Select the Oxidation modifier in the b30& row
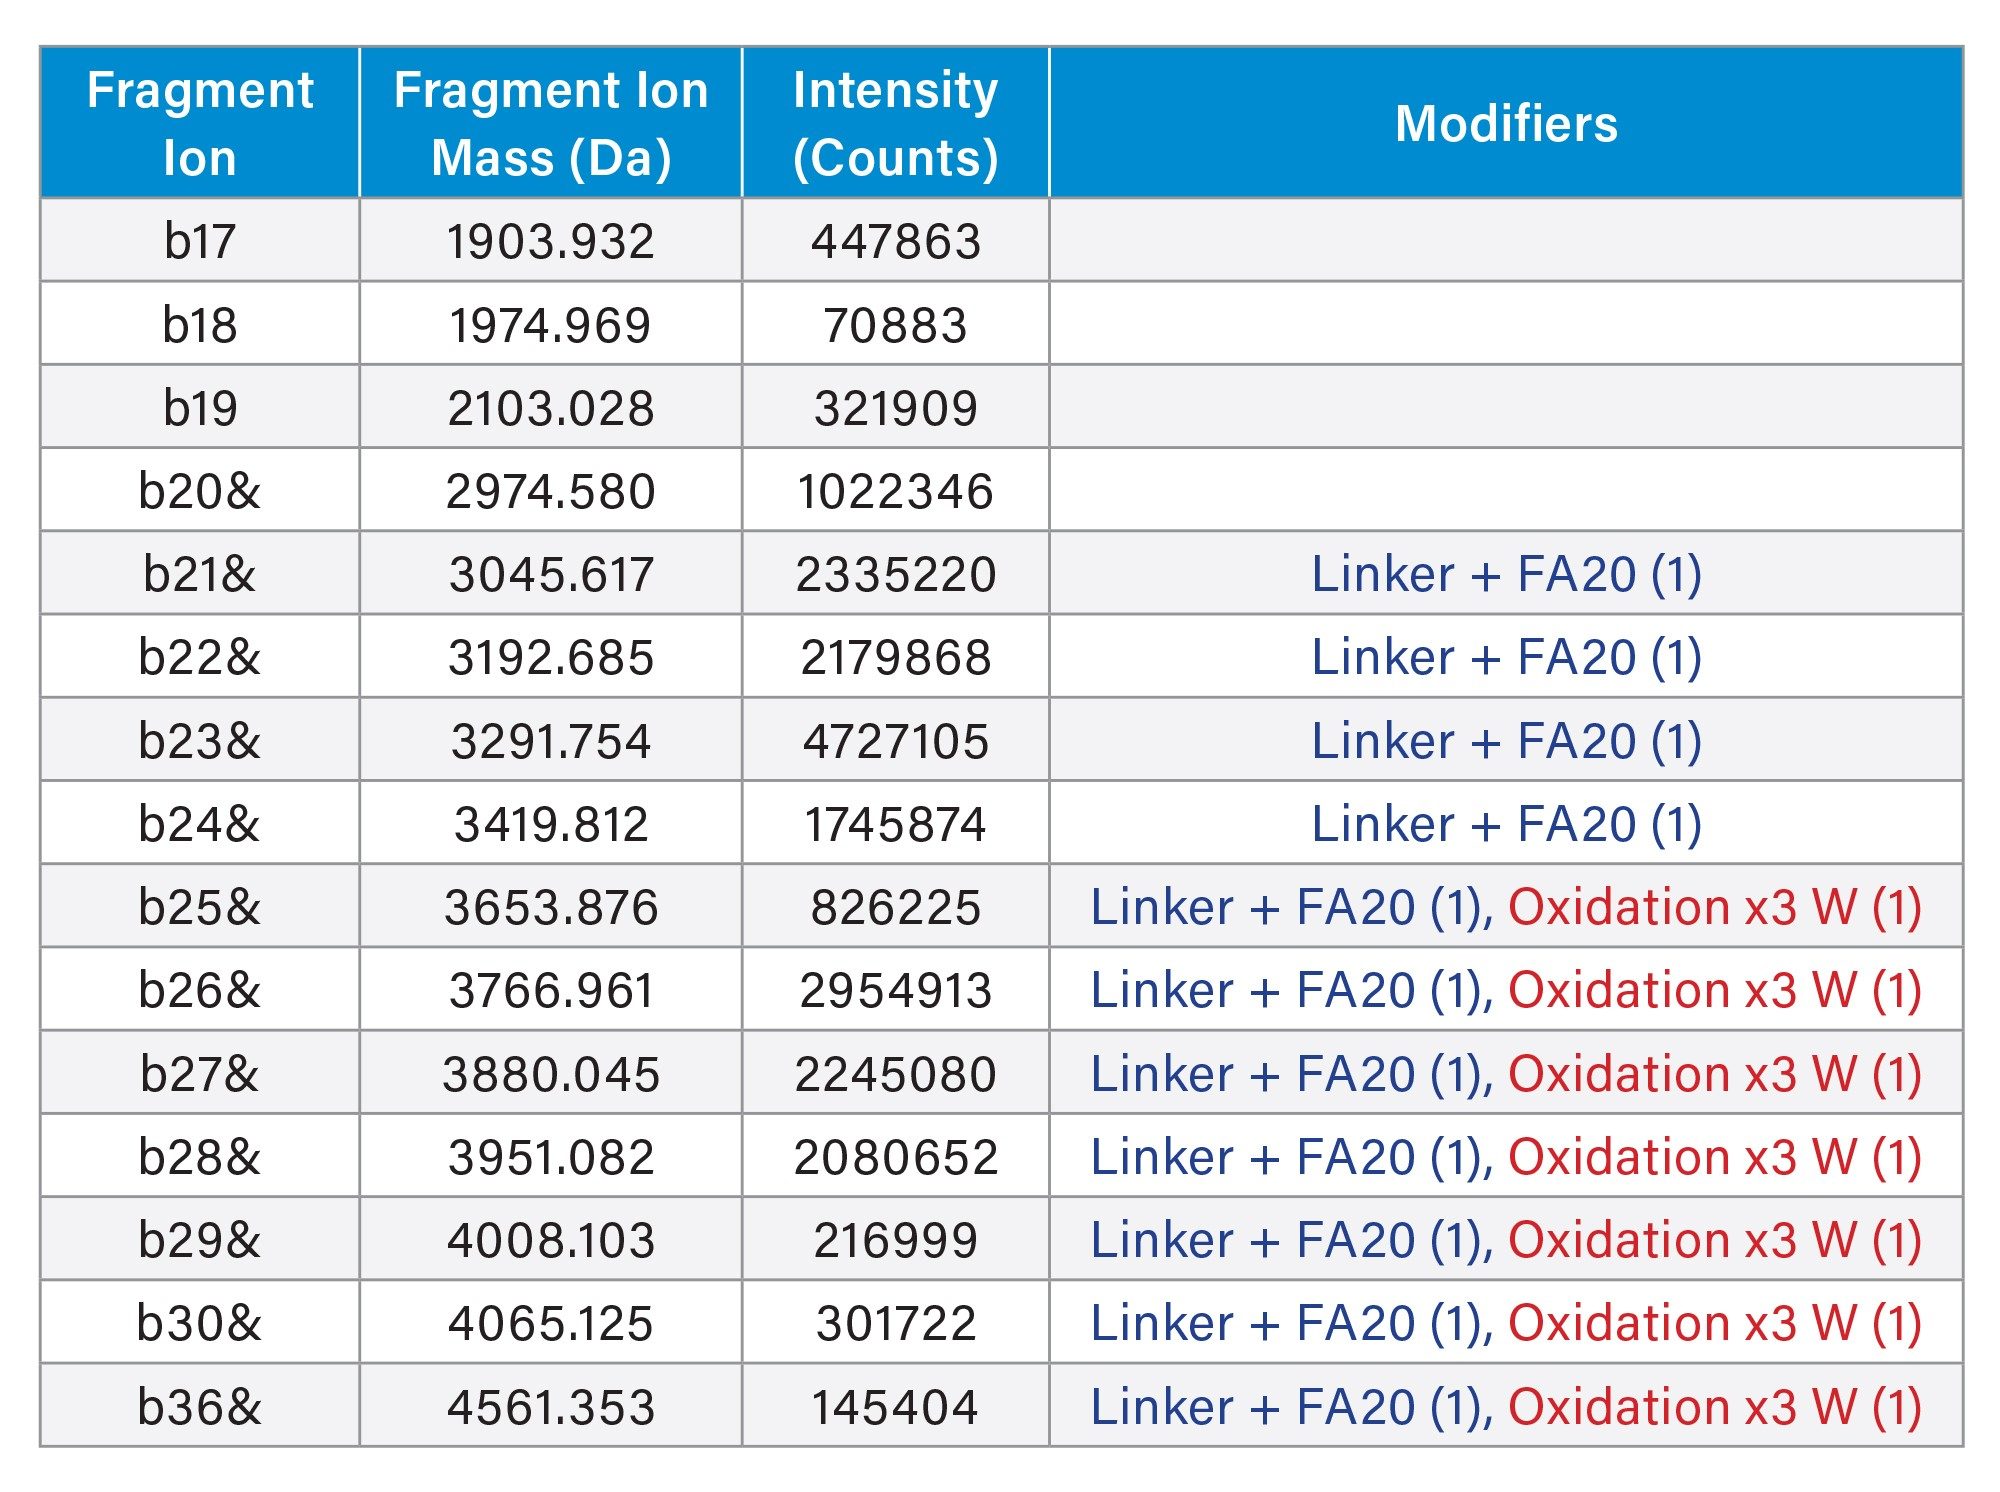Image resolution: width=2000 pixels, height=1492 pixels. pos(1715,1323)
